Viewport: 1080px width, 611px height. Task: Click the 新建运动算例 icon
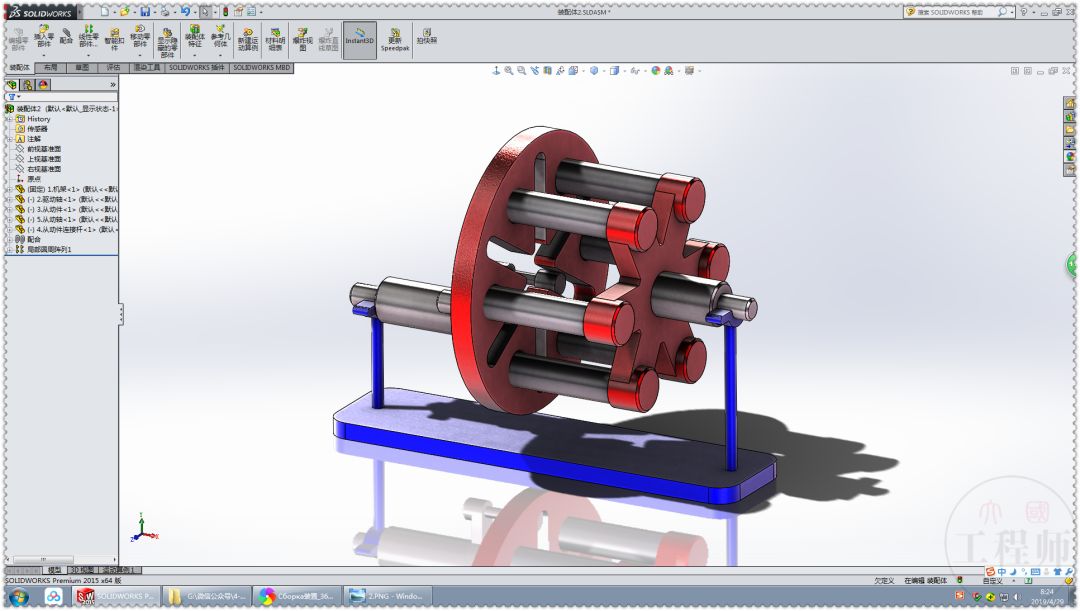tap(245, 38)
